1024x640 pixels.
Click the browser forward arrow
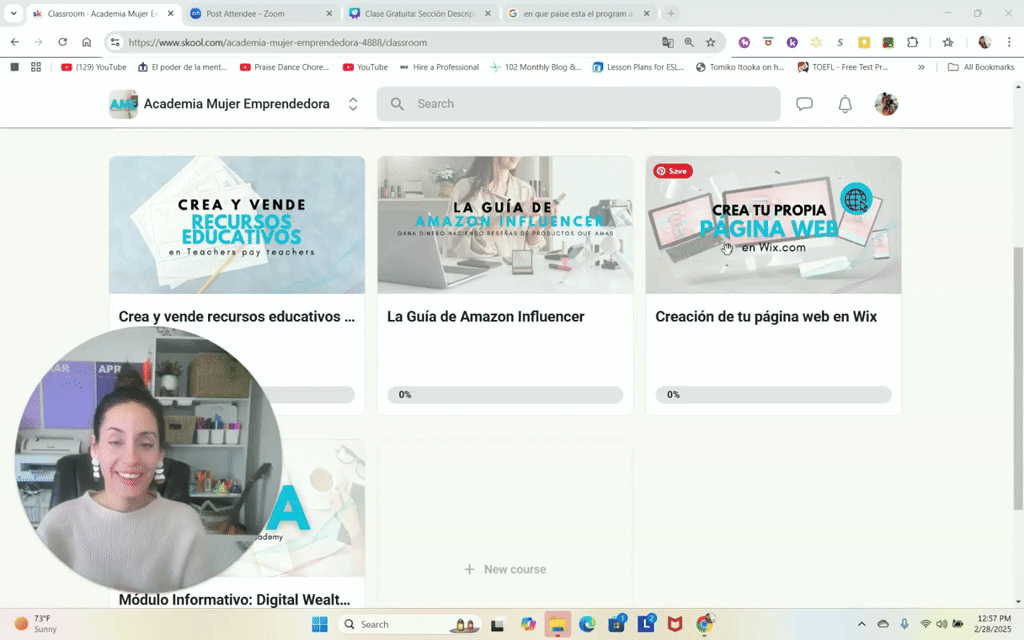click(39, 42)
